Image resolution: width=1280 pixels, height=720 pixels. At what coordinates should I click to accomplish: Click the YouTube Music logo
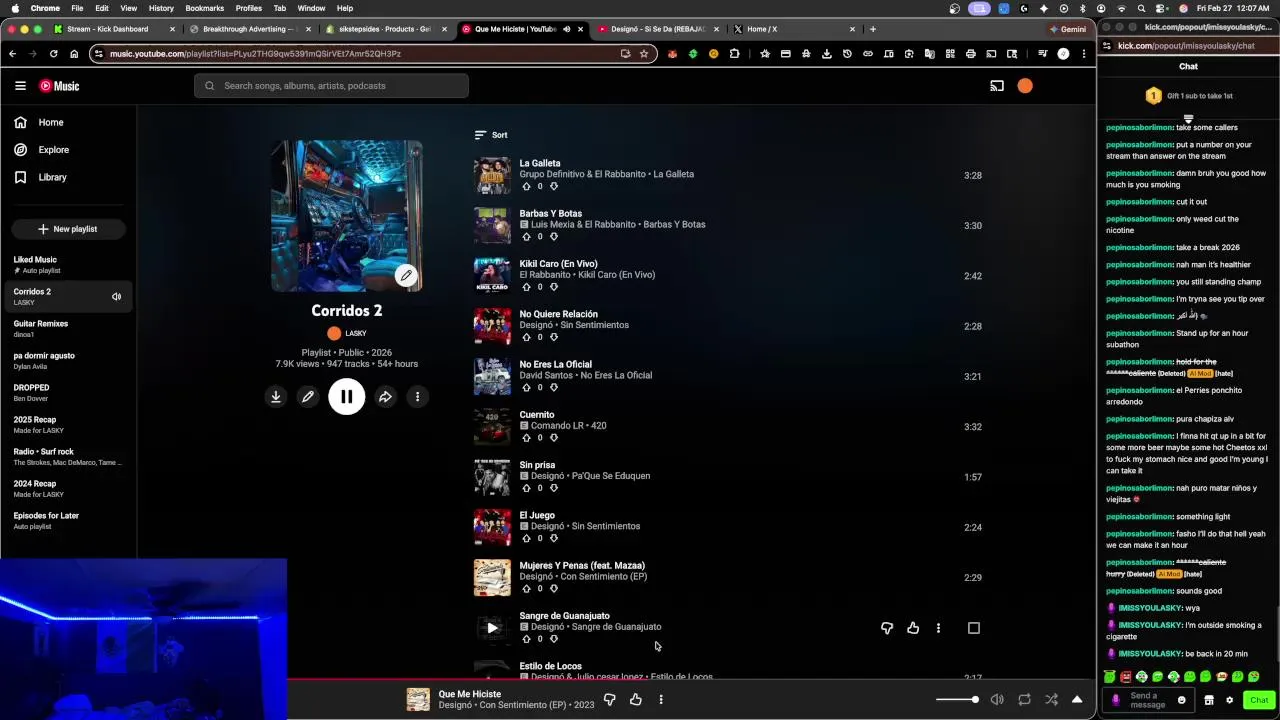(59, 86)
